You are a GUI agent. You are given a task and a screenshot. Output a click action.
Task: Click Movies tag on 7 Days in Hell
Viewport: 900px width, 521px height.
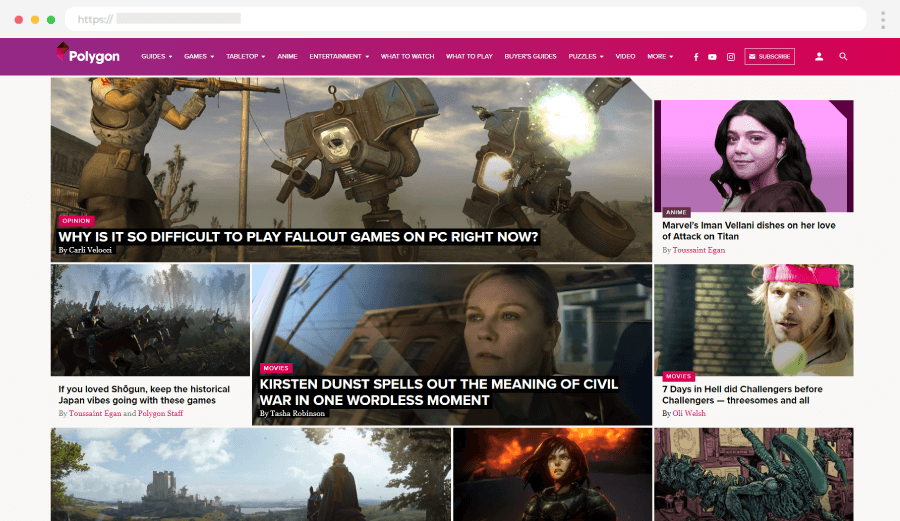tap(678, 376)
